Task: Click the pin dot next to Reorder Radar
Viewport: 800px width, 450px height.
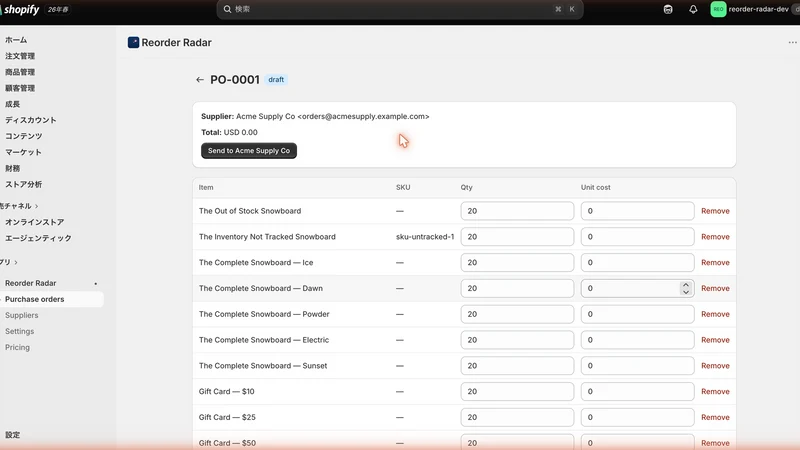Action: 95,283
